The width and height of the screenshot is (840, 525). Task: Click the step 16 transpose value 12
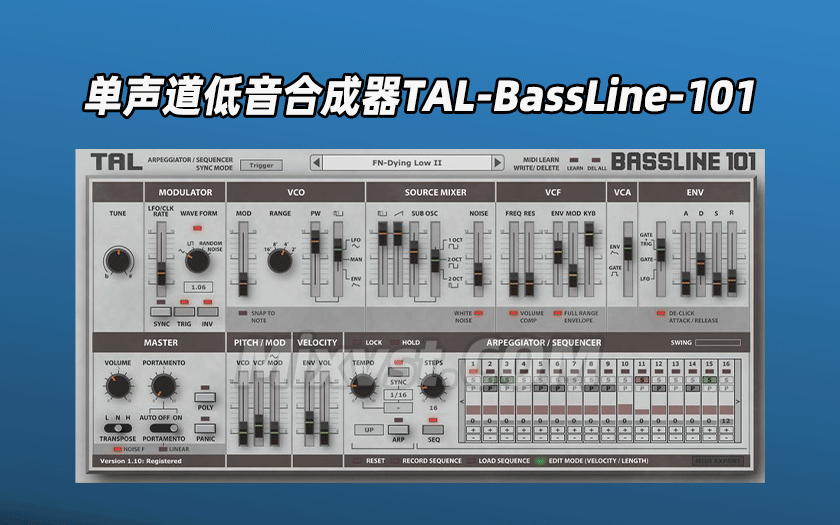pyautogui.click(x=726, y=421)
